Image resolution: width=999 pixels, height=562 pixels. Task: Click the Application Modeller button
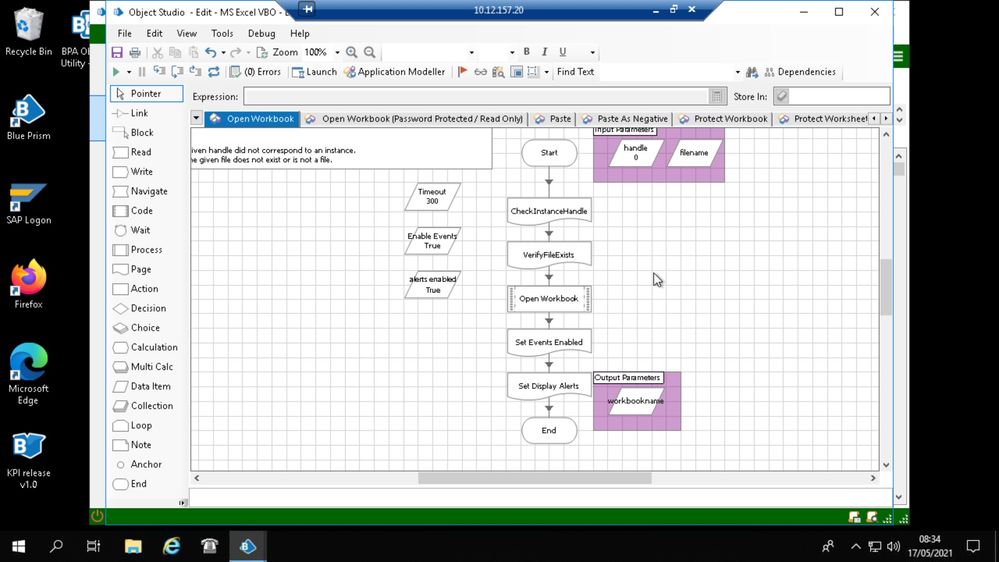click(395, 72)
